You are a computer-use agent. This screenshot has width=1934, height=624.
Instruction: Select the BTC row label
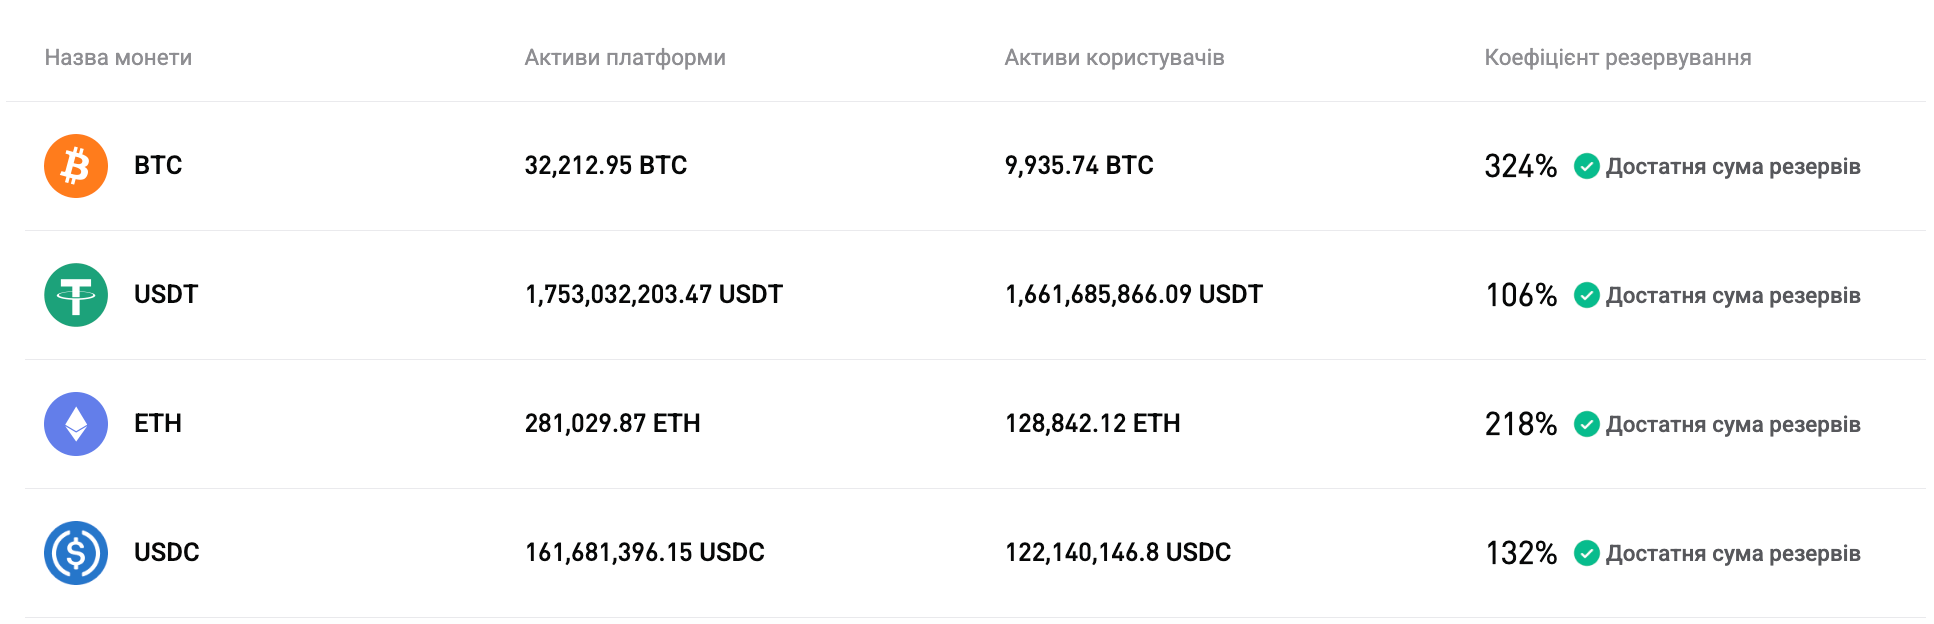point(157,166)
